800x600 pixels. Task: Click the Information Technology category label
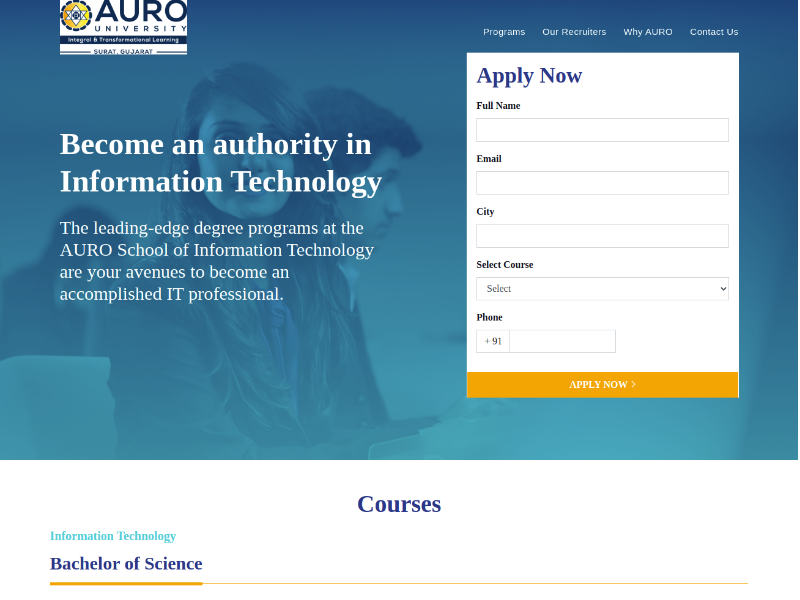(x=113, y=536)
